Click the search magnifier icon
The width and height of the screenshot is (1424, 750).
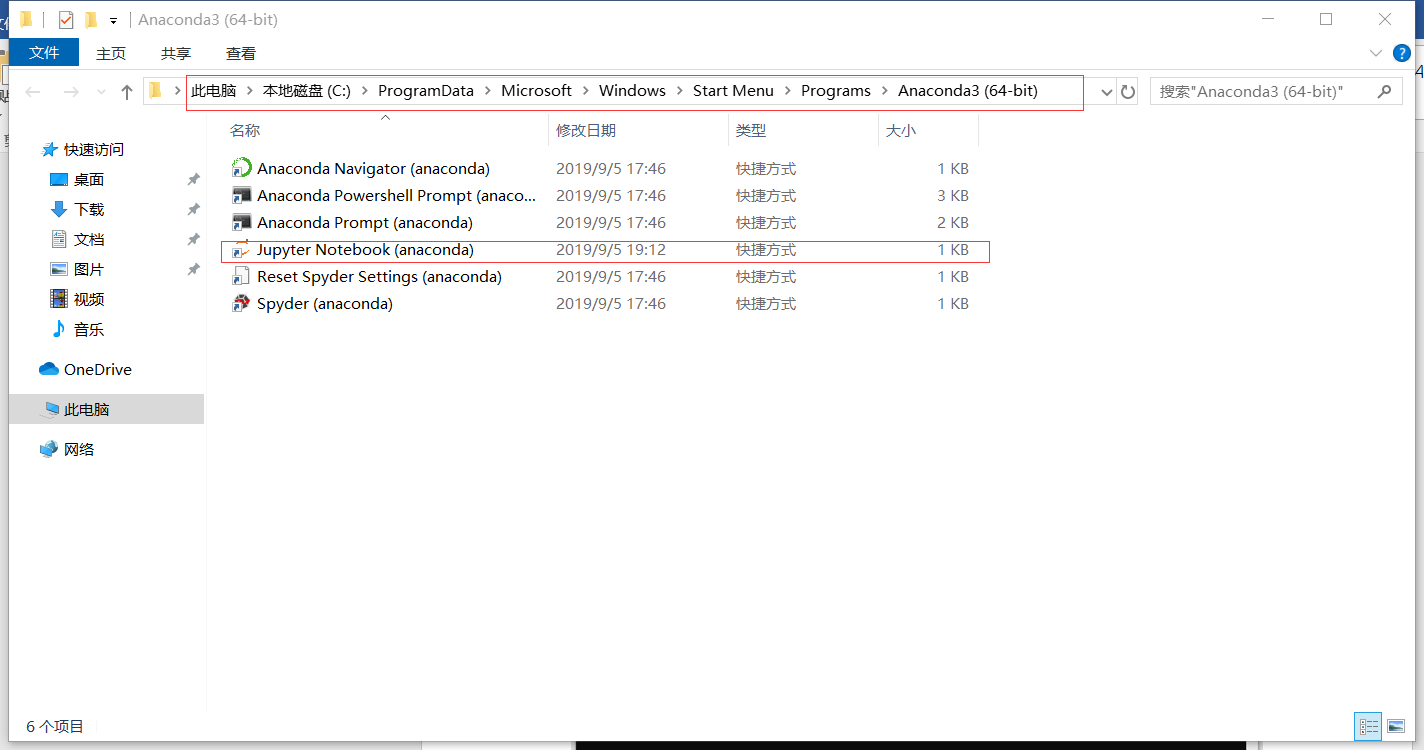[x=1384, y=91]
